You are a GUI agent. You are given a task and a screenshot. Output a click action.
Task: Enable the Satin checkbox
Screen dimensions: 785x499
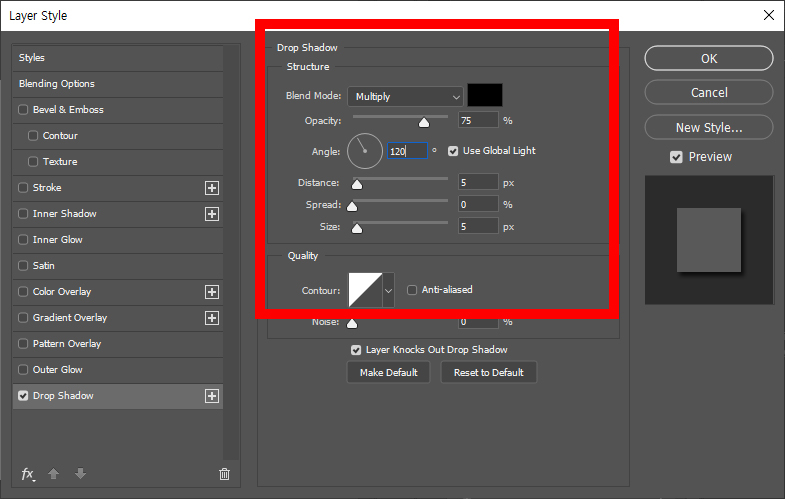[x=23, y=266]
